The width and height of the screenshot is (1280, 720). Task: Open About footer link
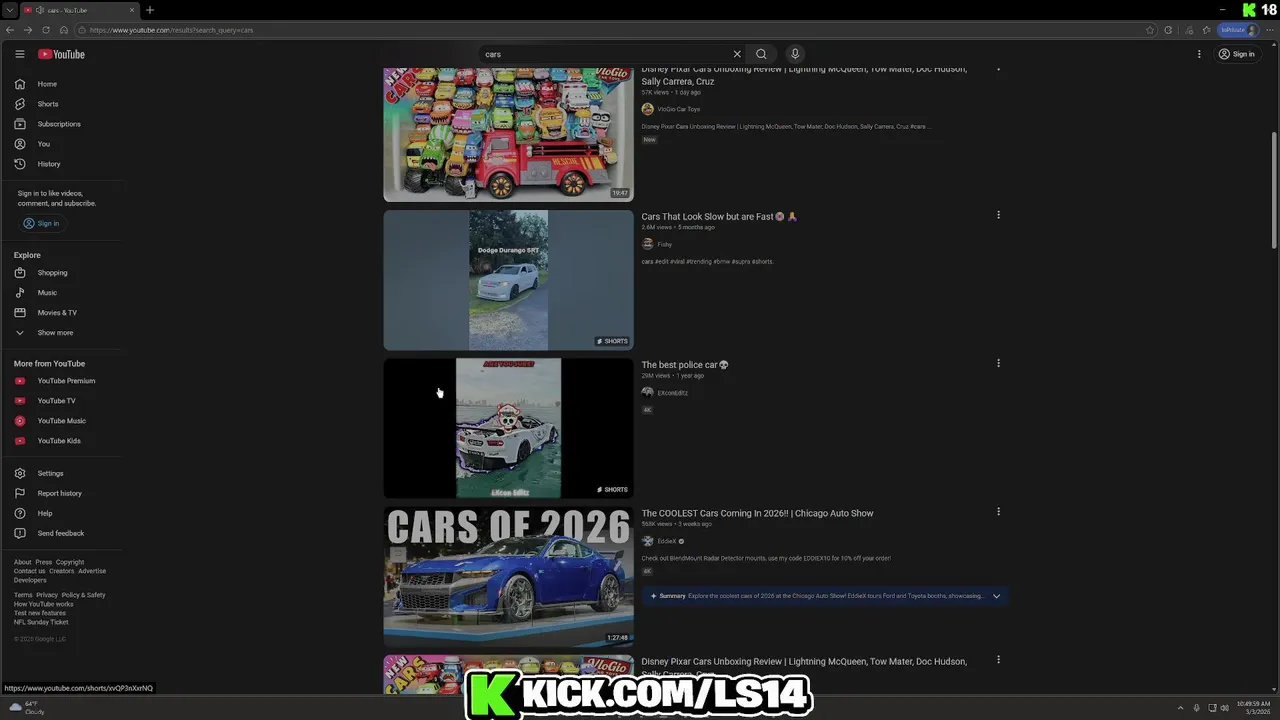coord(22,562)
